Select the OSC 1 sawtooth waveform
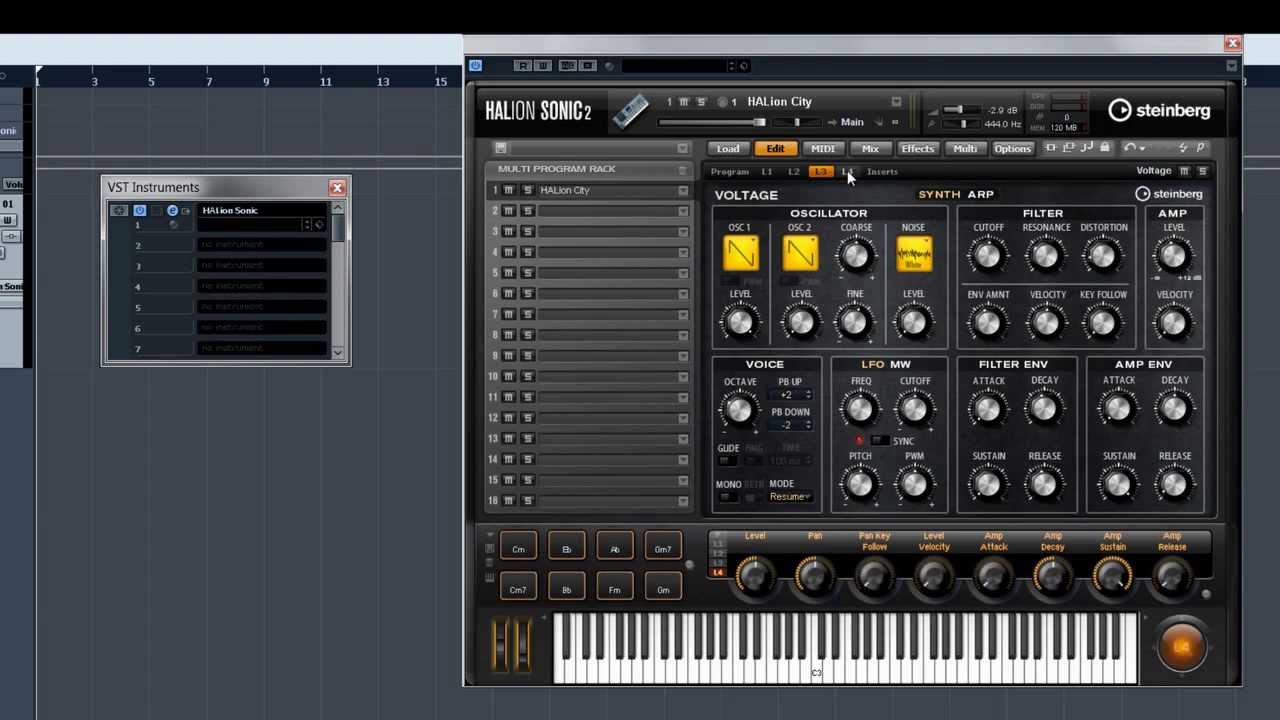The image size is (1280, 720). (x=740, y=254)
